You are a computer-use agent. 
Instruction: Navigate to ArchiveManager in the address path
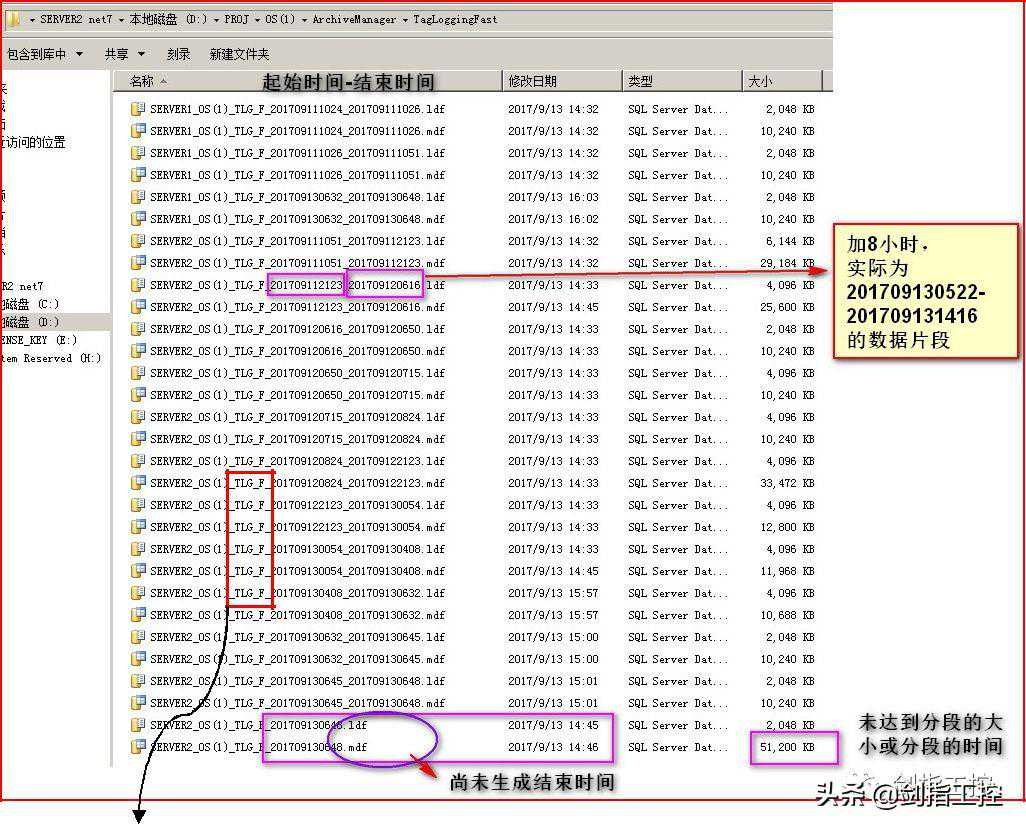coord(357,19)
